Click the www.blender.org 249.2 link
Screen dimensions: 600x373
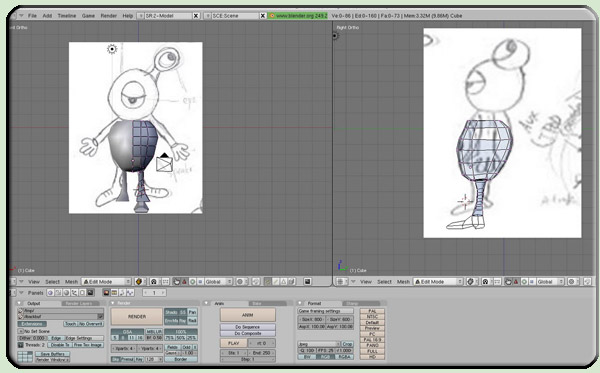pos(298,16)
